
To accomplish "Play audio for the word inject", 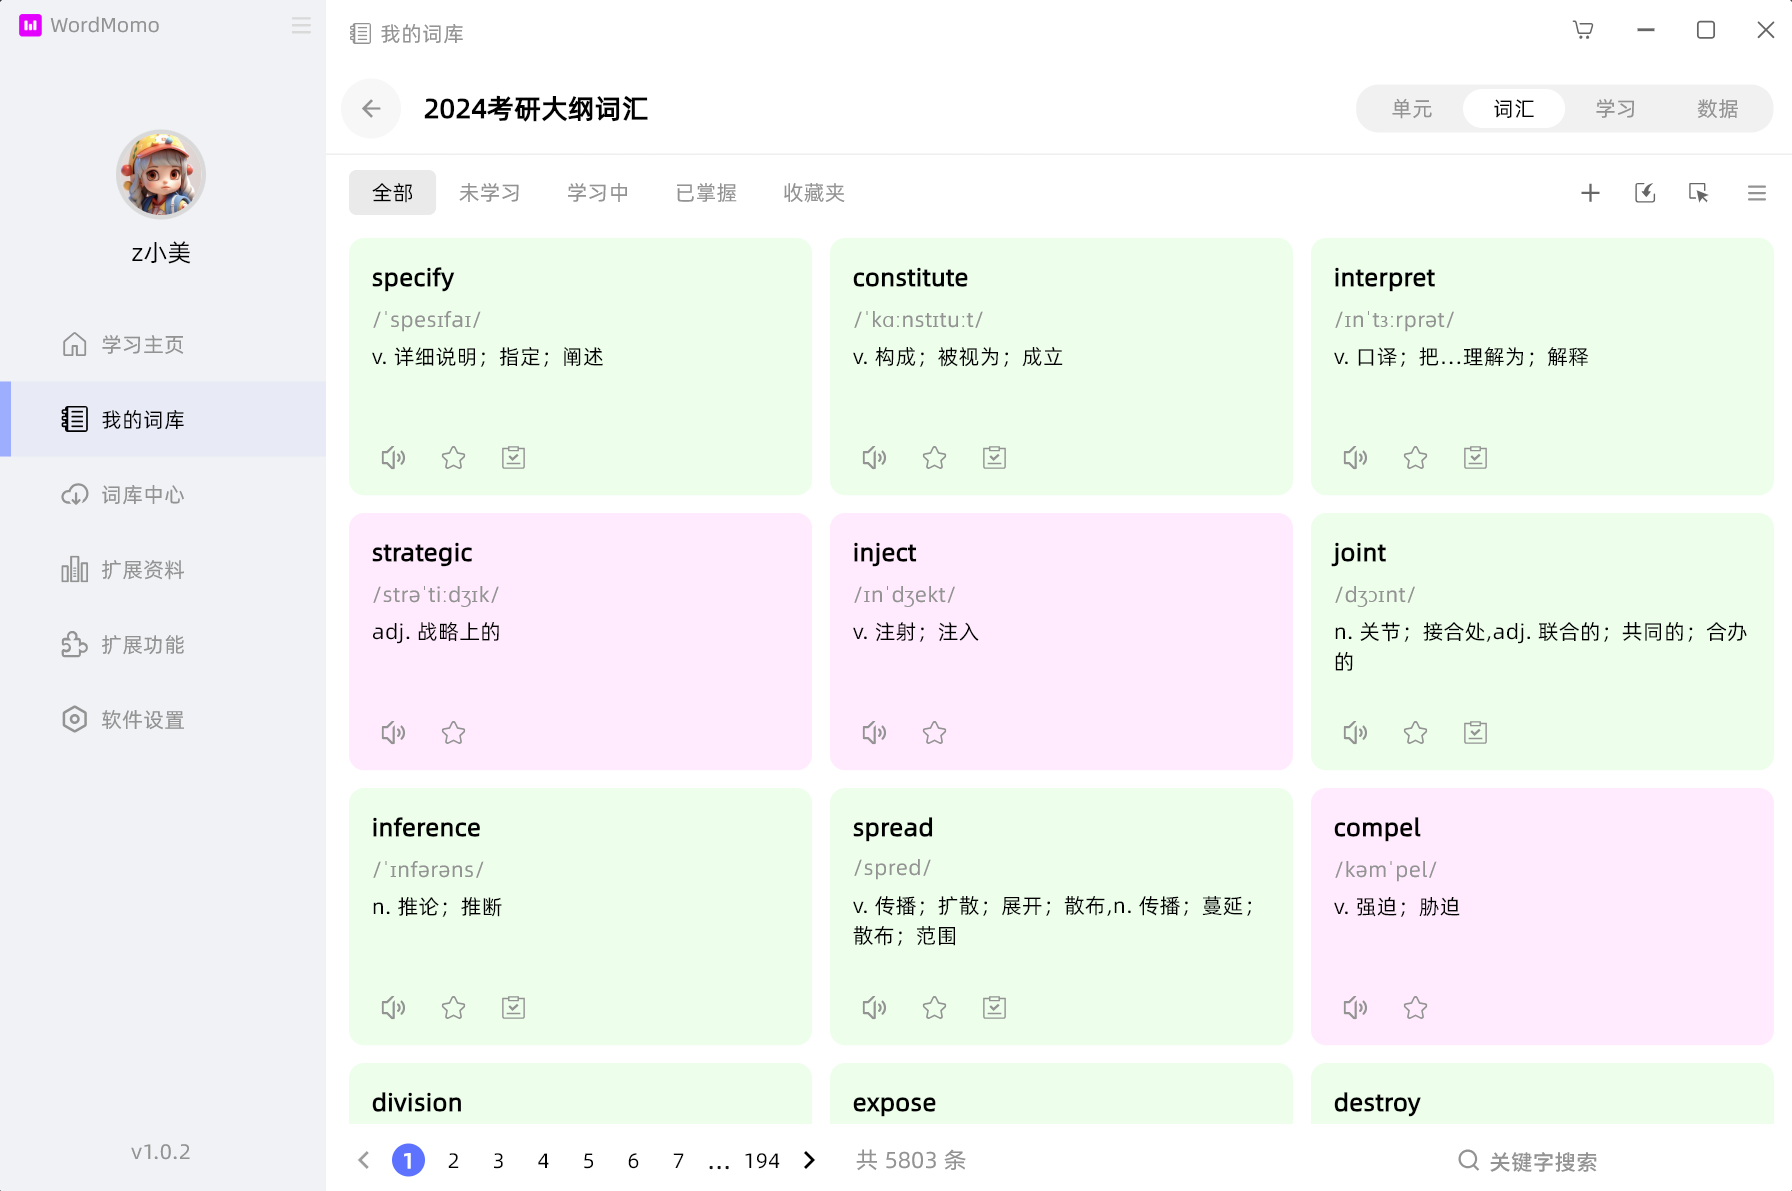I will click(874, 733).
